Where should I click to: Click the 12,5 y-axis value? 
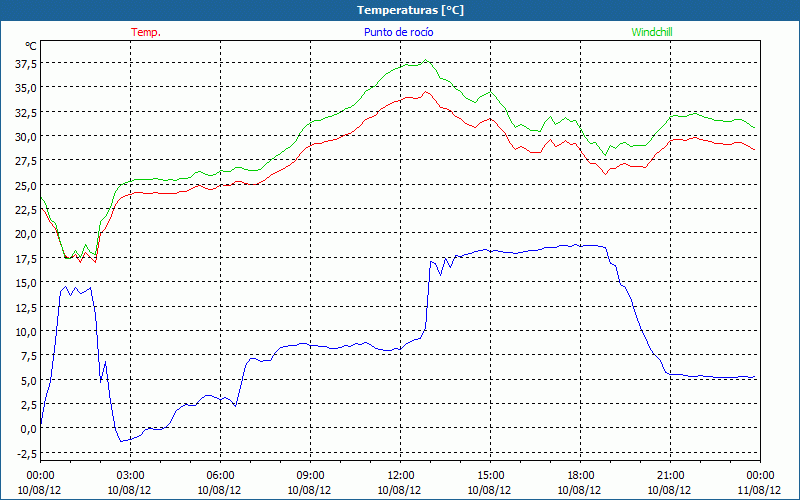27,307
